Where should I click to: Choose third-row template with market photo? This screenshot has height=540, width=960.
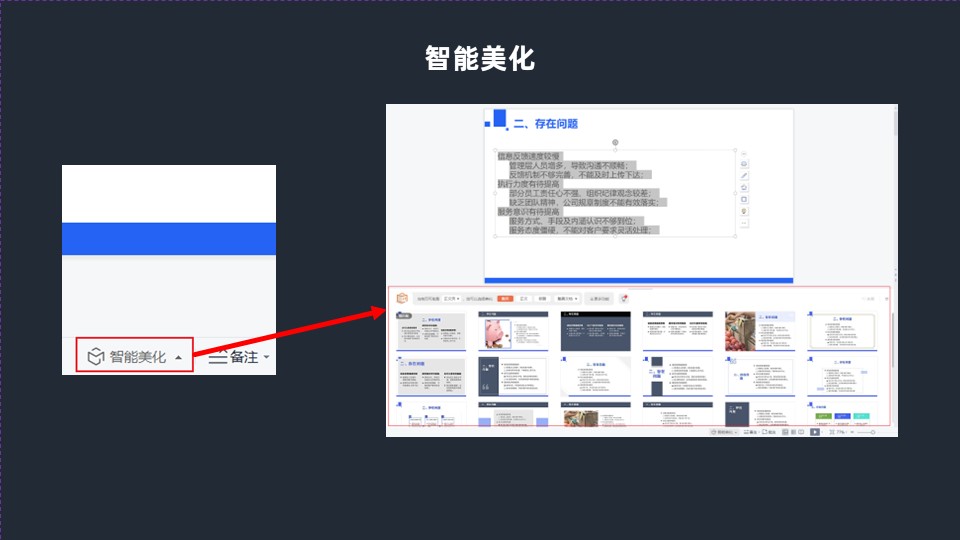tap(595, 414)
